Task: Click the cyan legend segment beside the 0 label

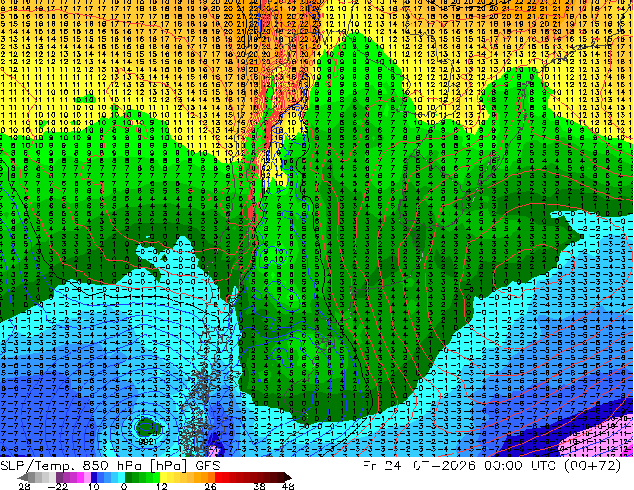Action: (x=121, y=477)
